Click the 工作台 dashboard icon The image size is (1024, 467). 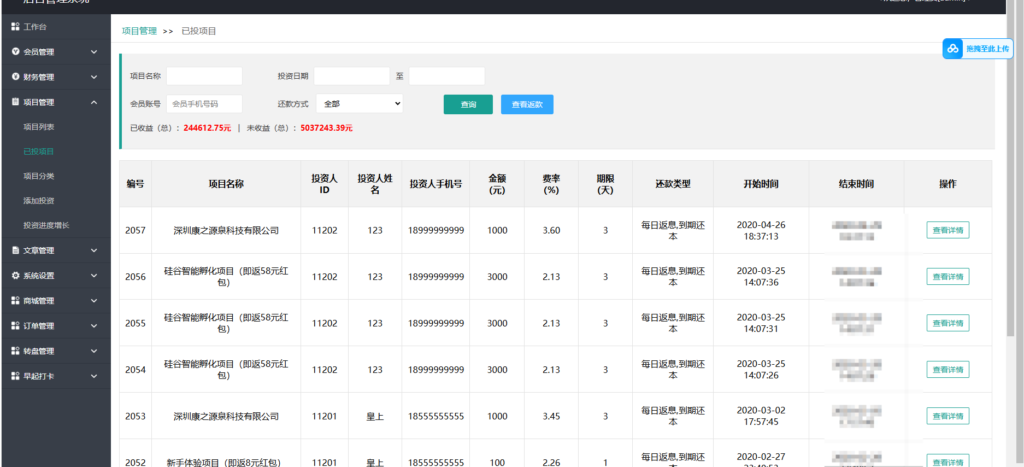(x=16, y=27)
